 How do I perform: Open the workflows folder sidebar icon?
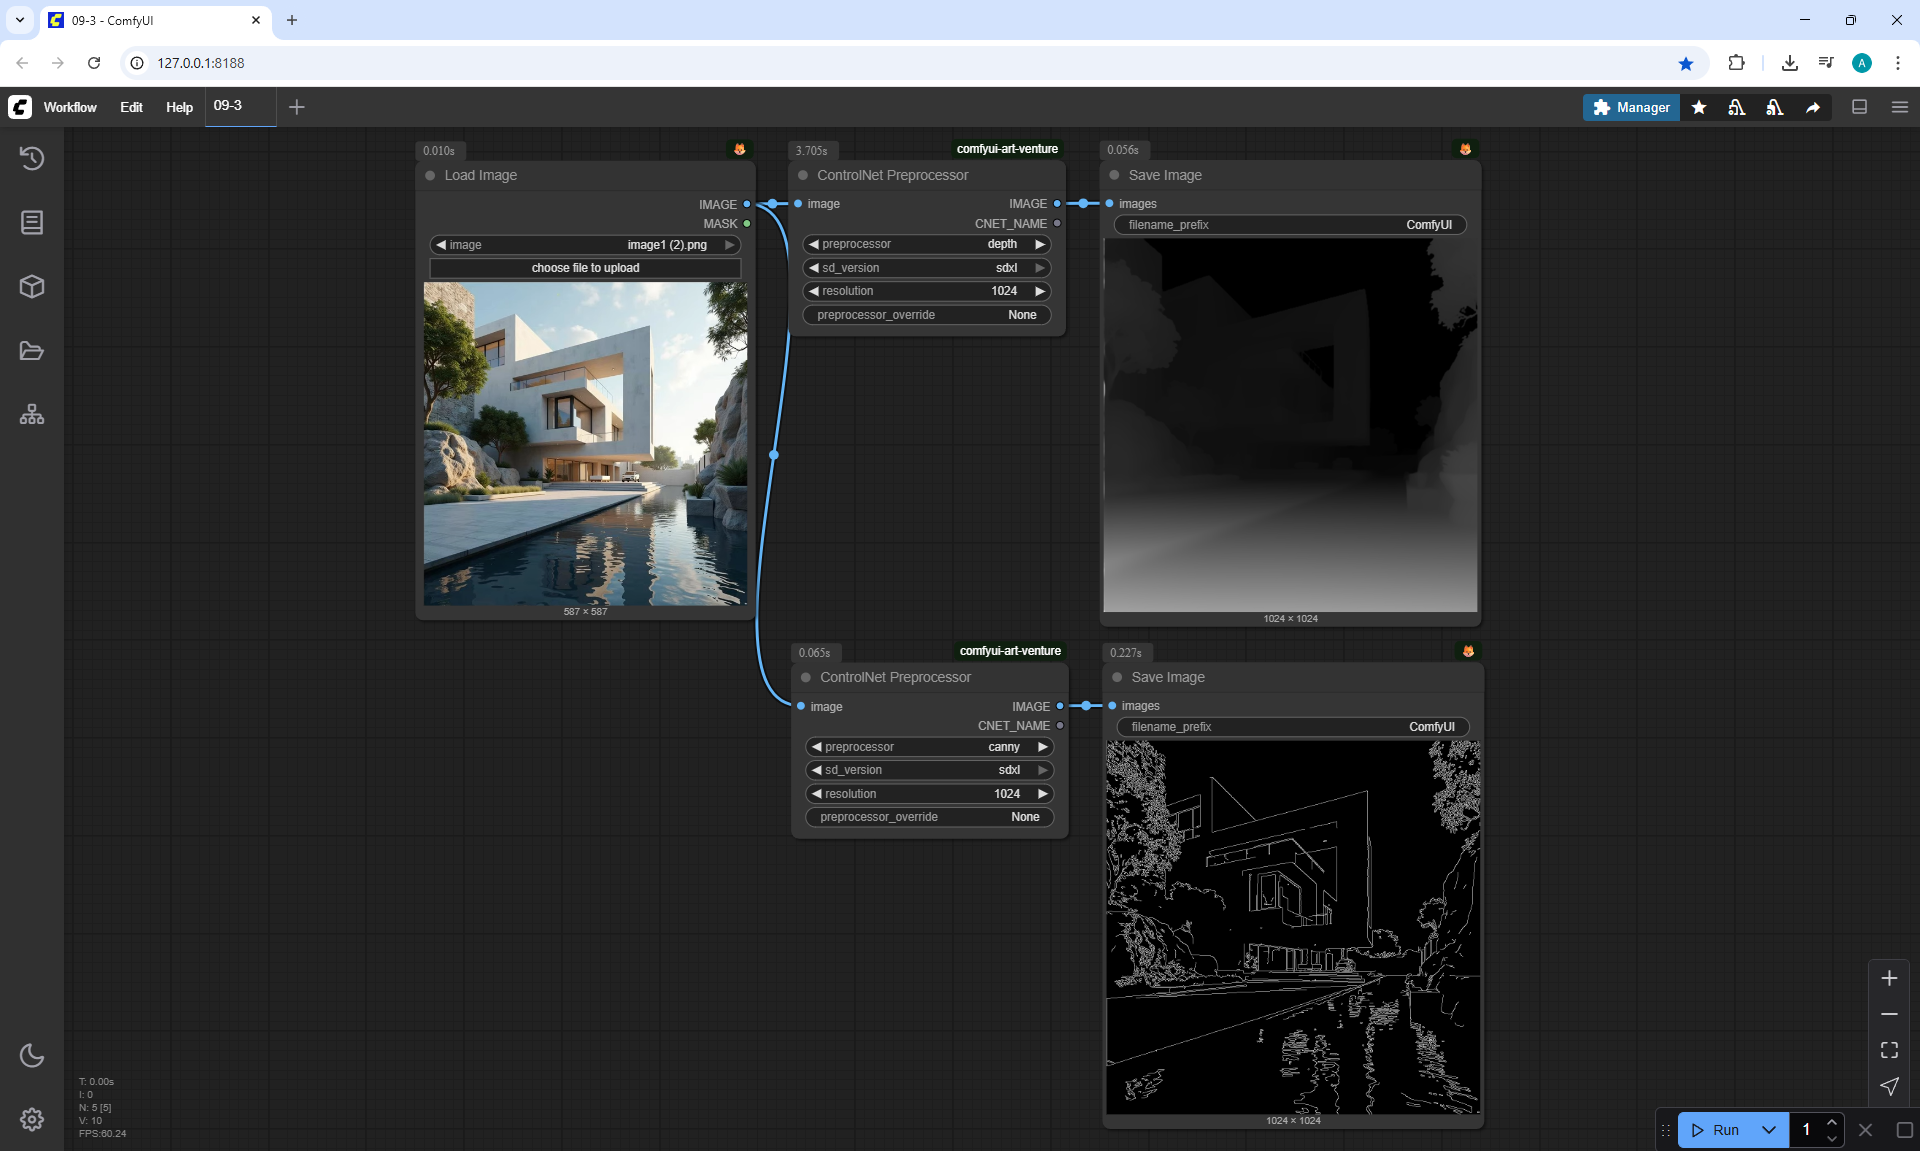tap(32, 351)
